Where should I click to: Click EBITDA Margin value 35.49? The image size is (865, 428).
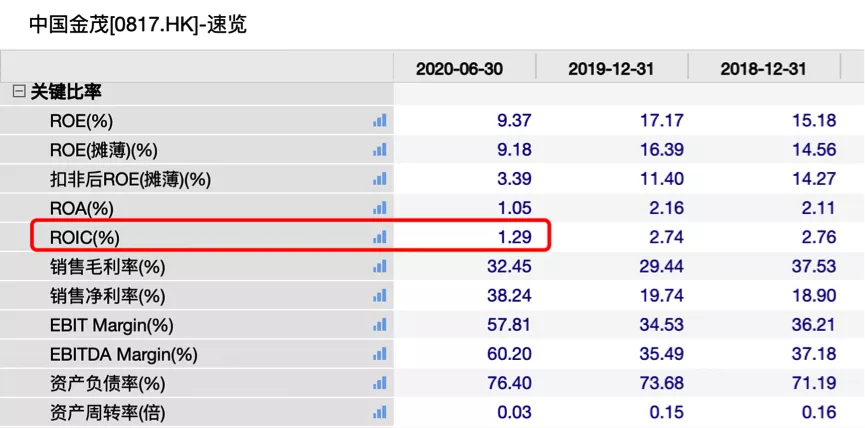pyautogui.click(x=660, y=354)
